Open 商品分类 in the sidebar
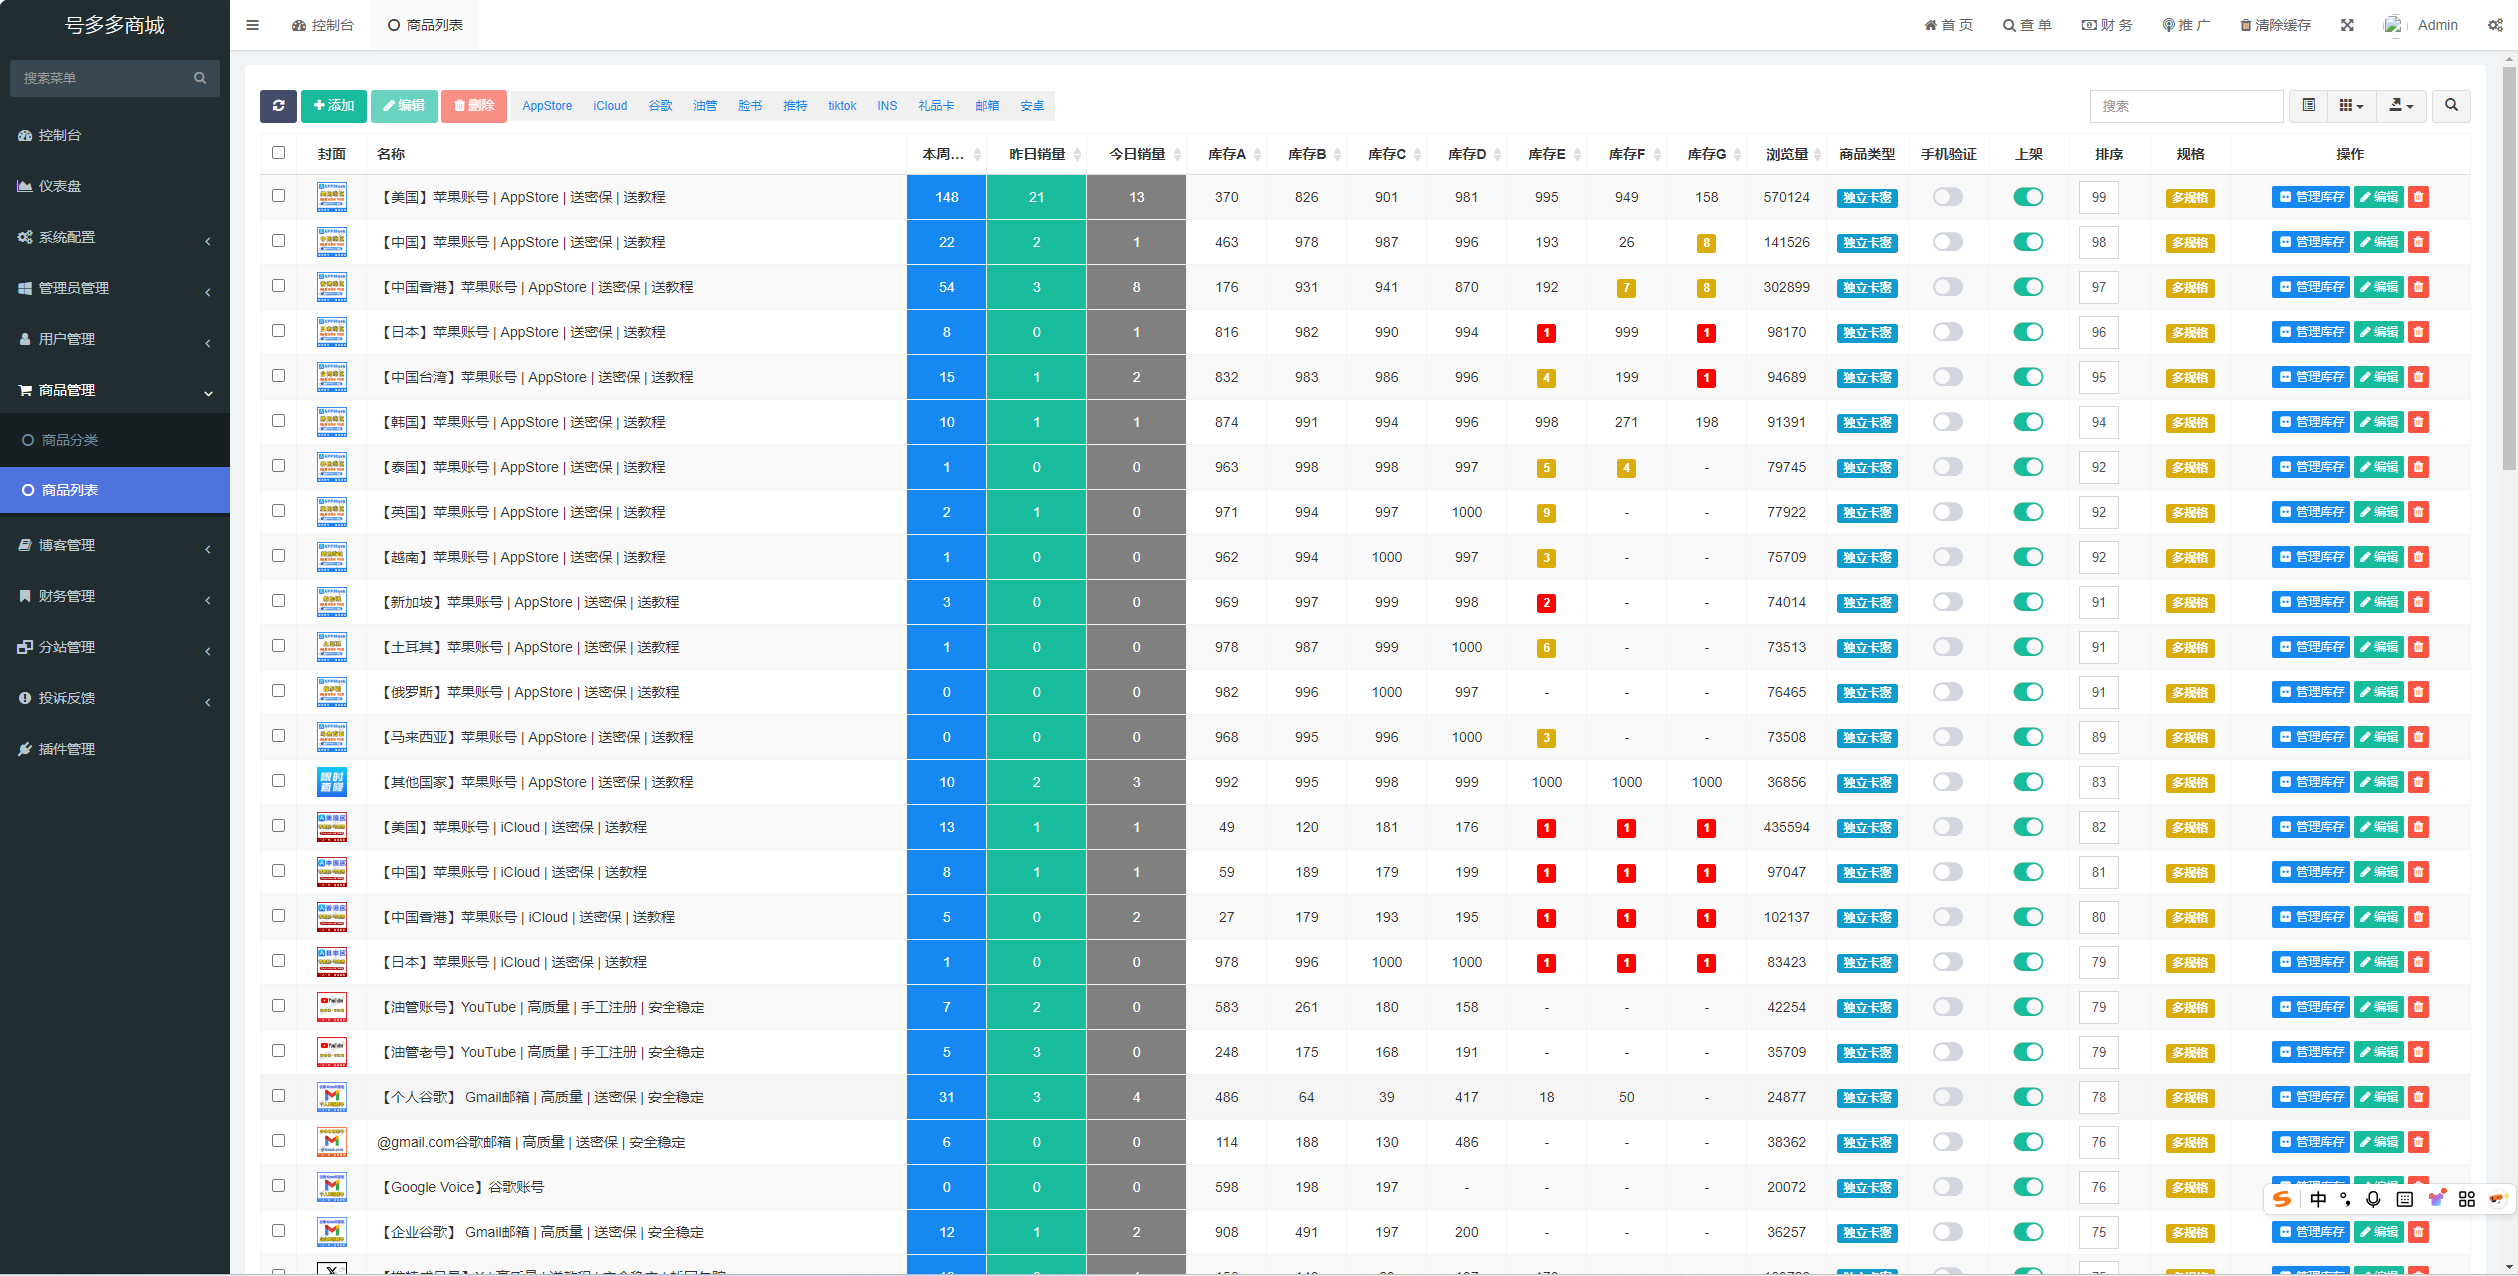2518x1276 pixels. tap(70, 440)
